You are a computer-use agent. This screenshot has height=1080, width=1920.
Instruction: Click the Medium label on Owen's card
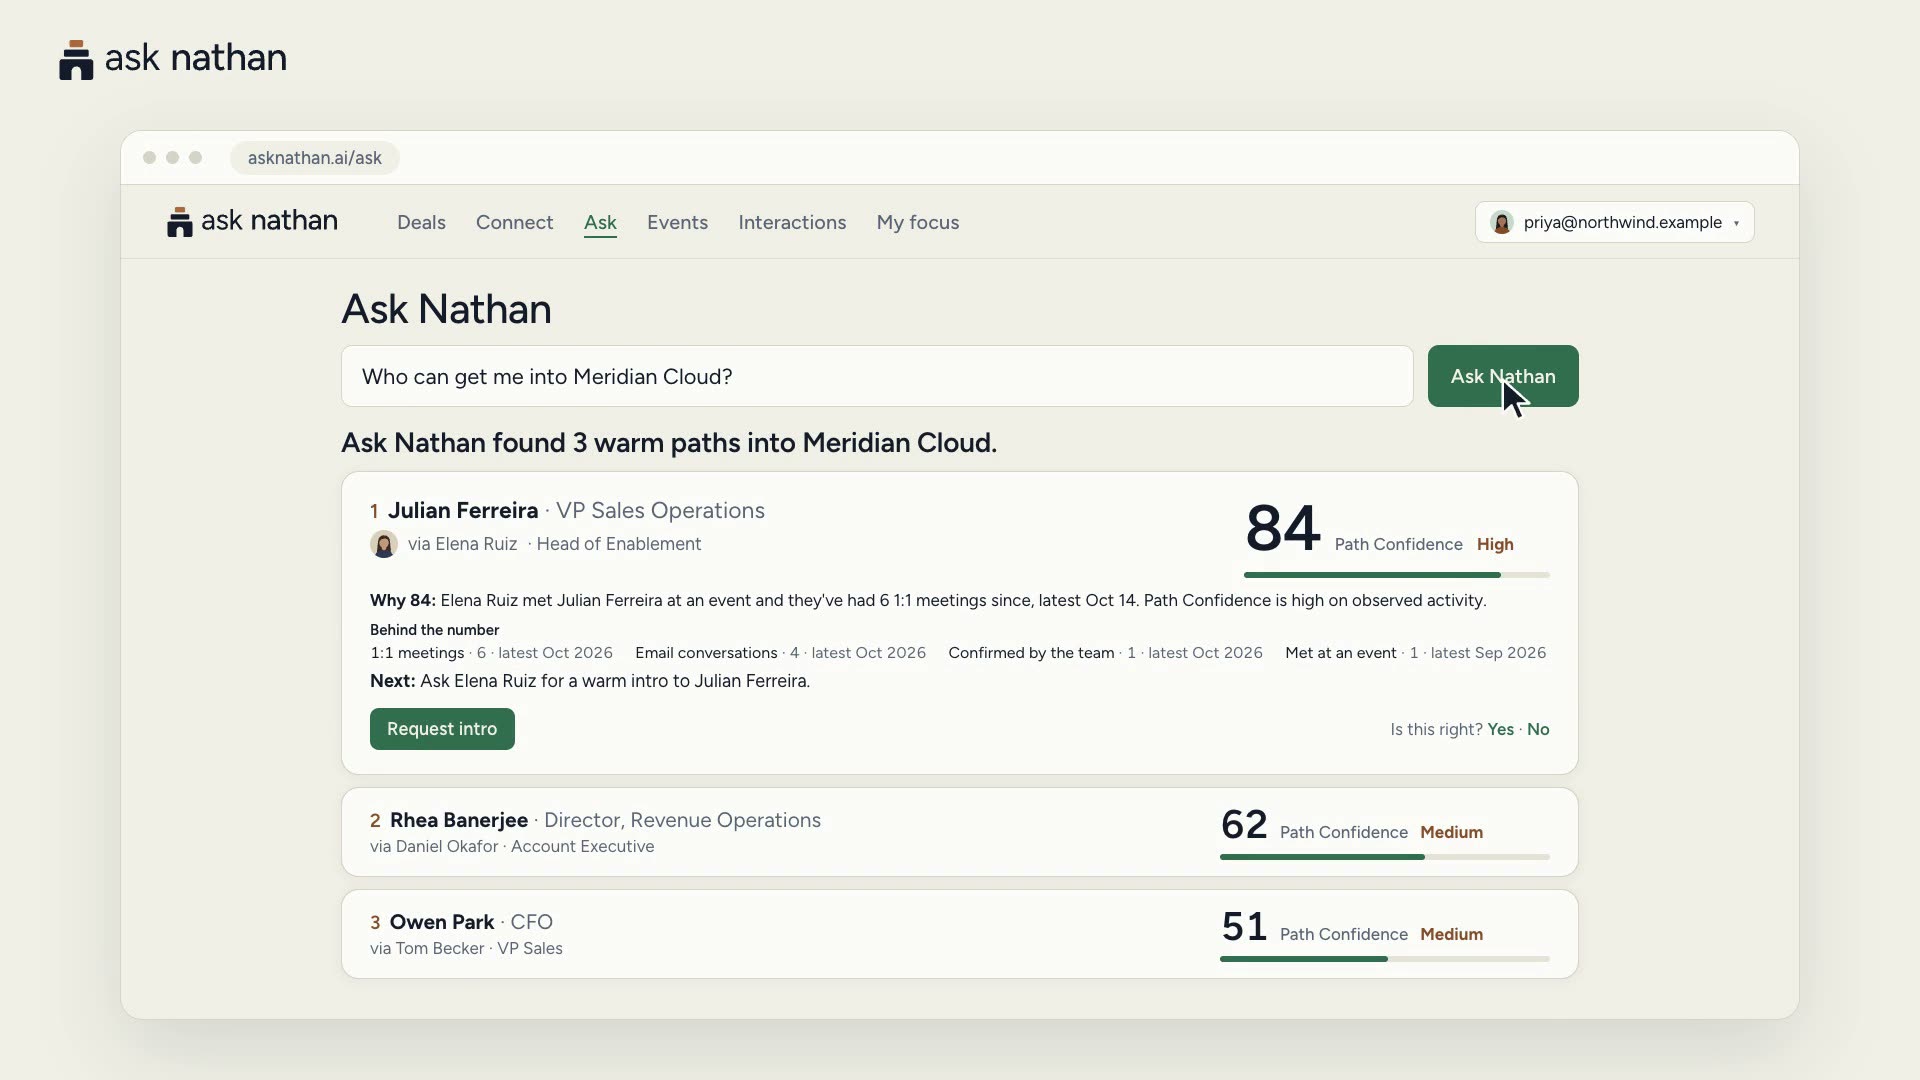(1451, 934)
